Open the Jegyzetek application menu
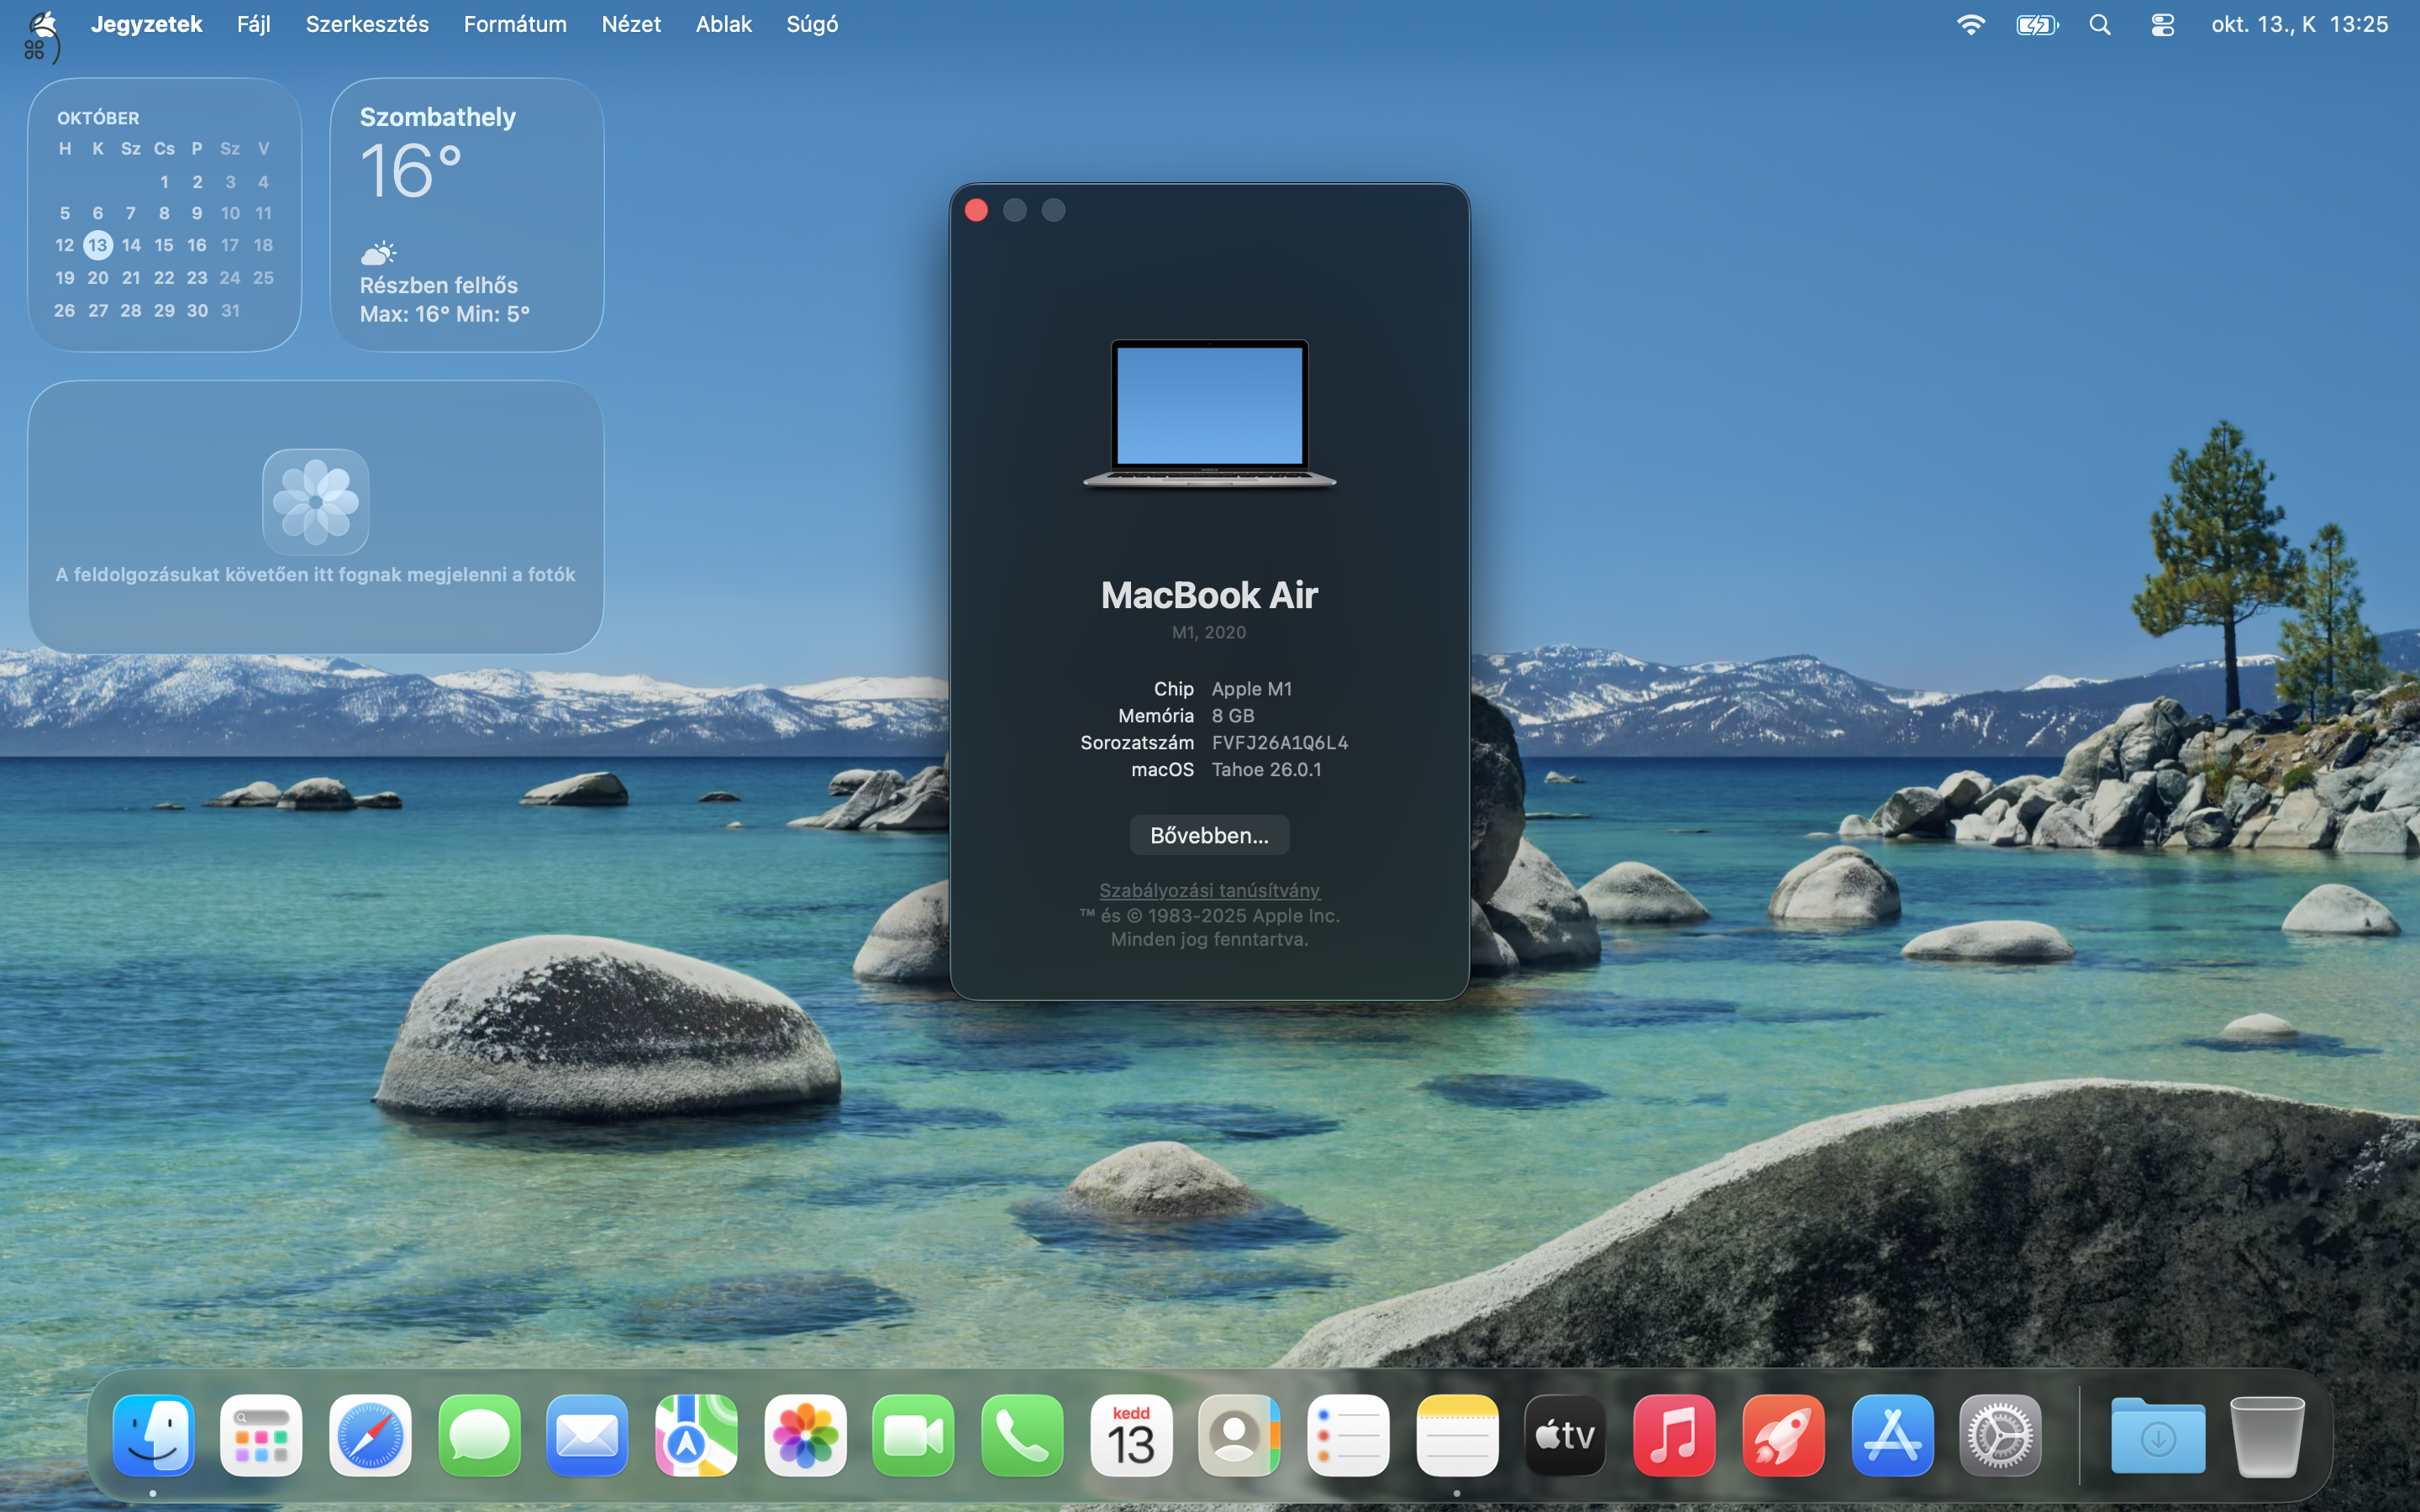The image size is (2420, 1512). [x=146, y=24]
